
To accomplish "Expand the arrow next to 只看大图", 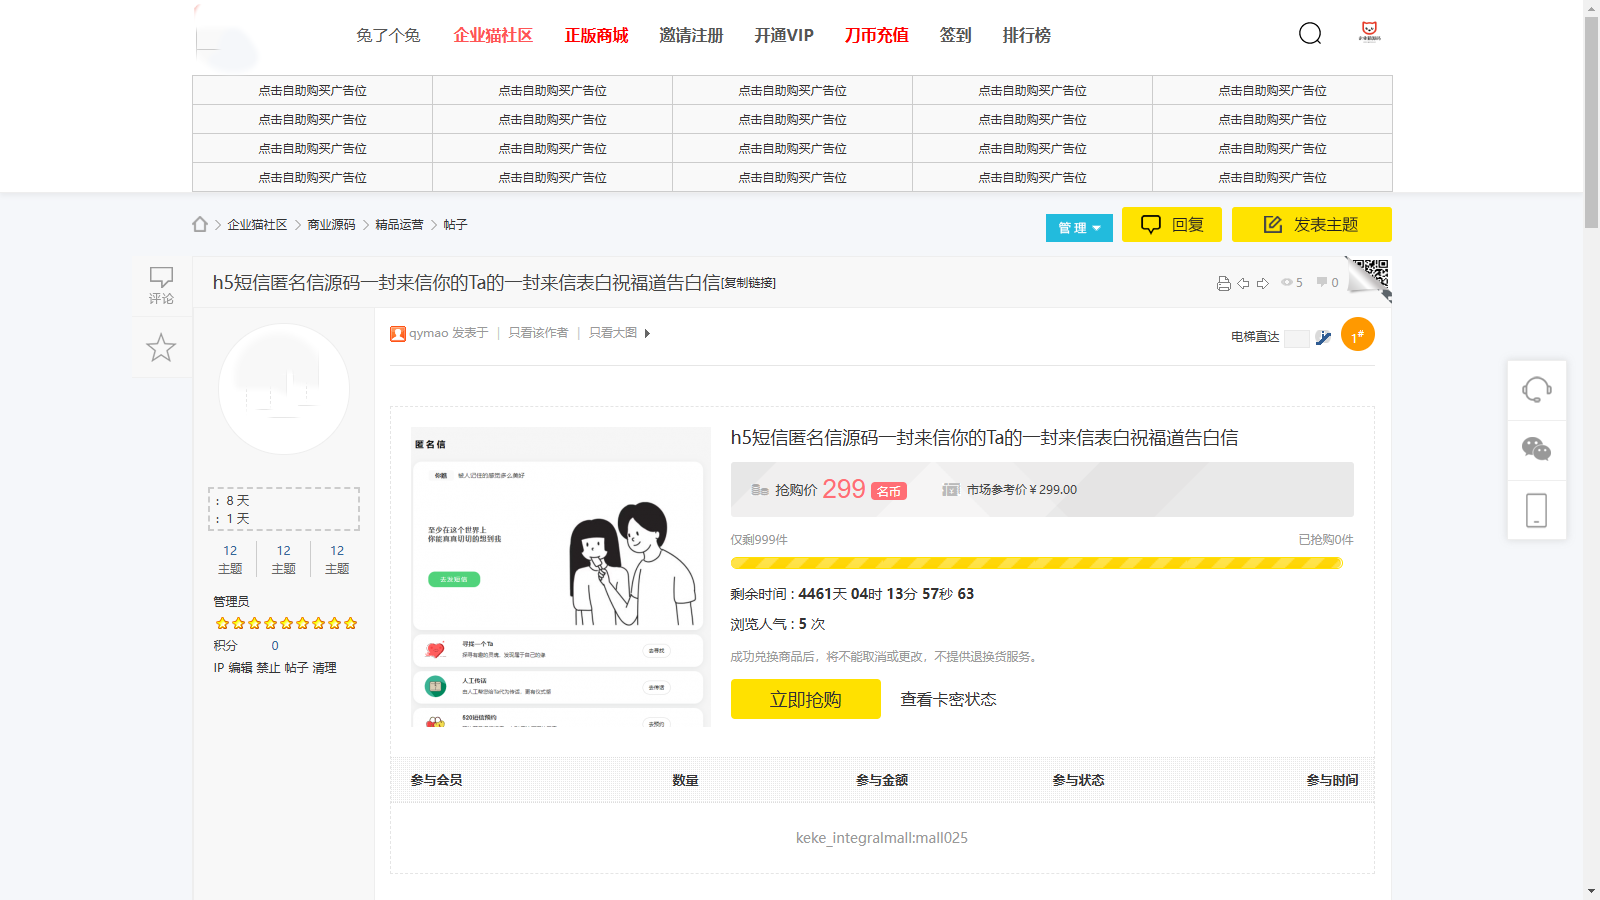I will (x=646, y=333).
